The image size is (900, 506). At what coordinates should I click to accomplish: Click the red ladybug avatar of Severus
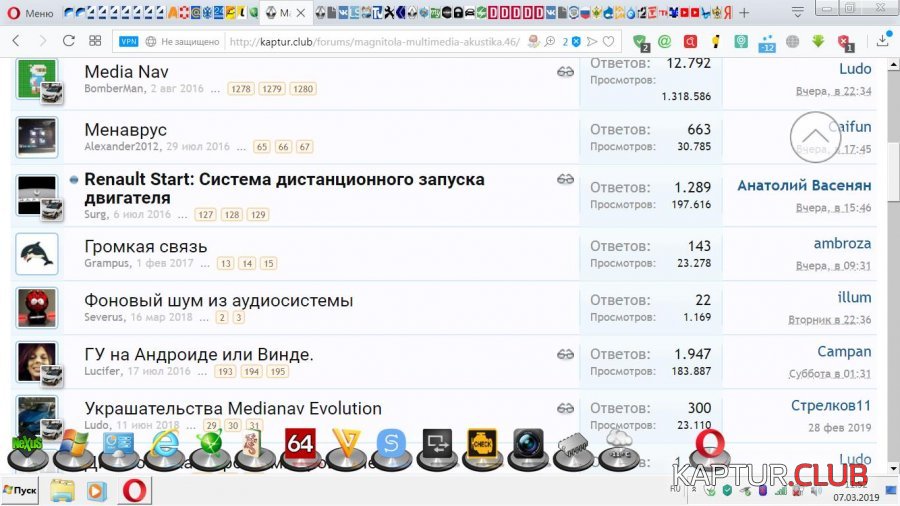(37, 308)
